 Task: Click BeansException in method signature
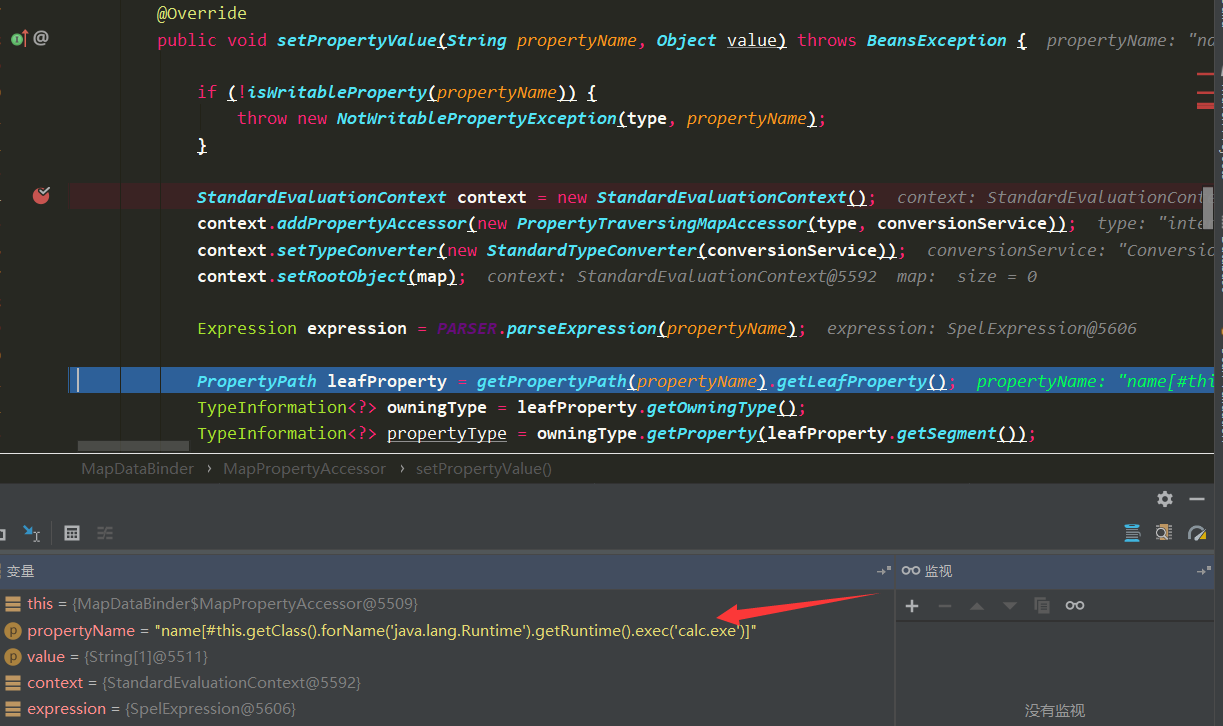point(937,40)
